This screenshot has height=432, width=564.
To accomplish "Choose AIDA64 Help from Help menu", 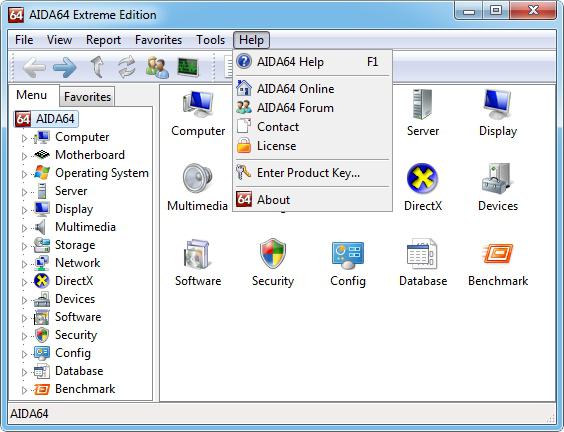I will 312,62.
